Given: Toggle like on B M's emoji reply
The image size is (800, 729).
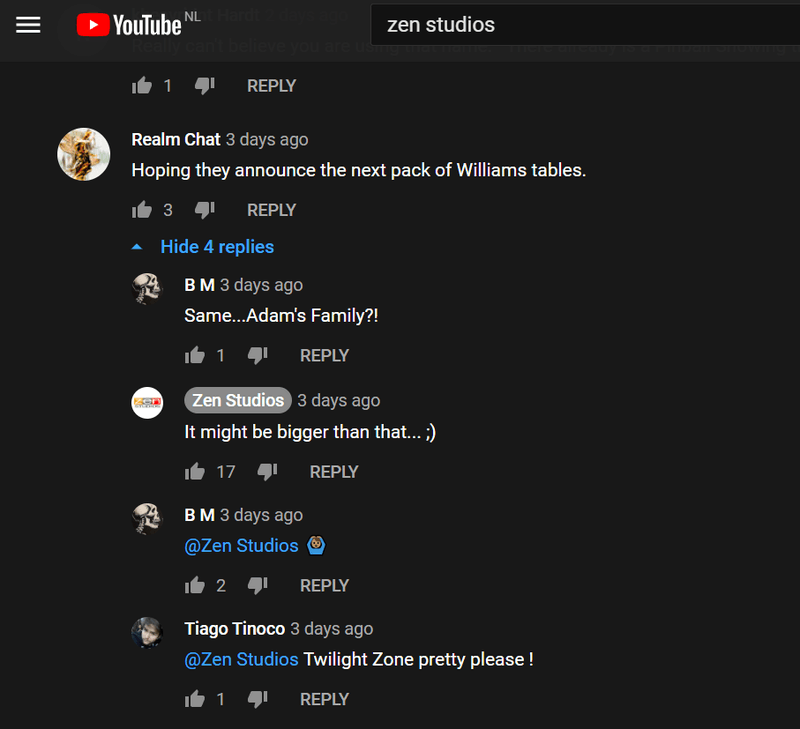Looking at the screenshot, I should pos(195,585).
